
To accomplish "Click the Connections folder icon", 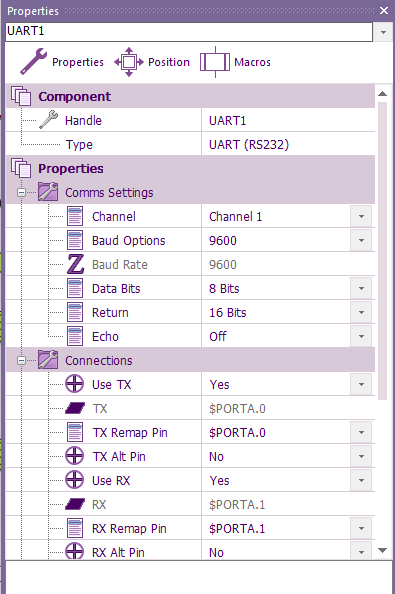I will click(48, 360).
